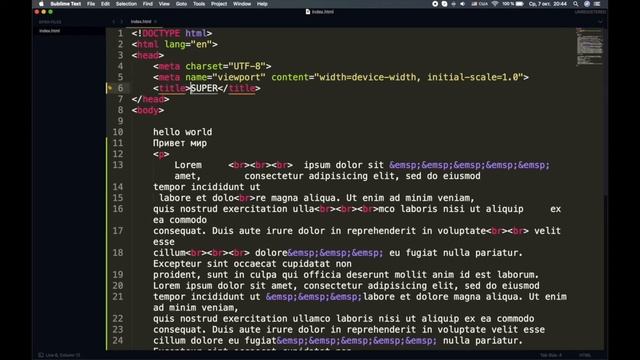
Task: Open the Window menu
Action: tap(242, 4)
